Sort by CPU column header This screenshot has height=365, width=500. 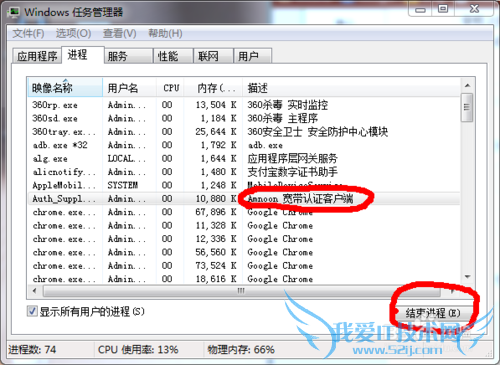point(170,88)
